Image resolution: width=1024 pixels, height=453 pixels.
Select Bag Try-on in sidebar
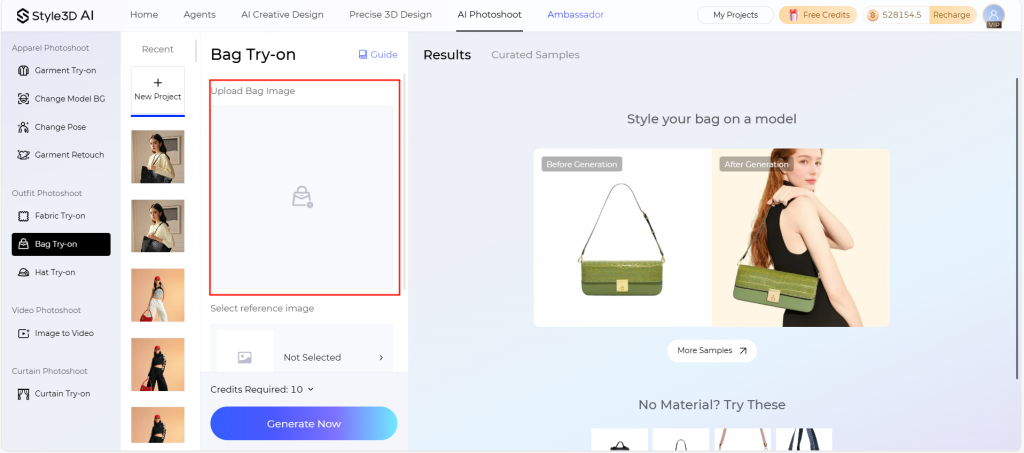tap(61, 244)
